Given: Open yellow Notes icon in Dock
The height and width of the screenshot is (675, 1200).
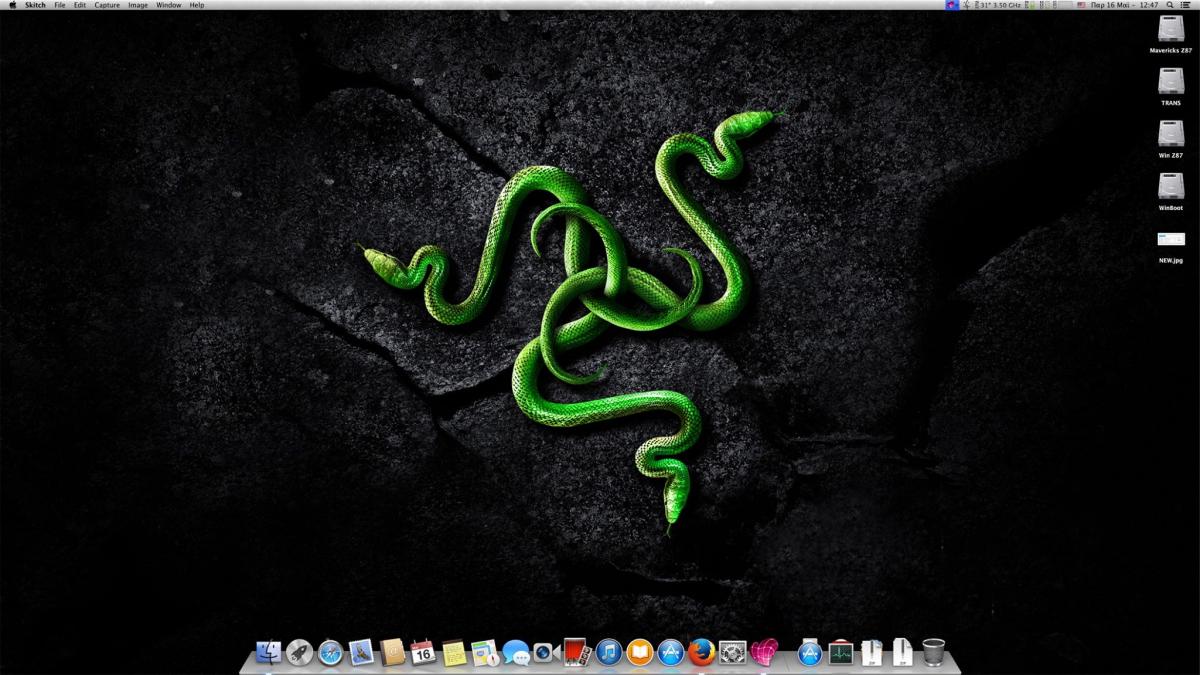Looking at the screenshot, I should click(454, 653).
